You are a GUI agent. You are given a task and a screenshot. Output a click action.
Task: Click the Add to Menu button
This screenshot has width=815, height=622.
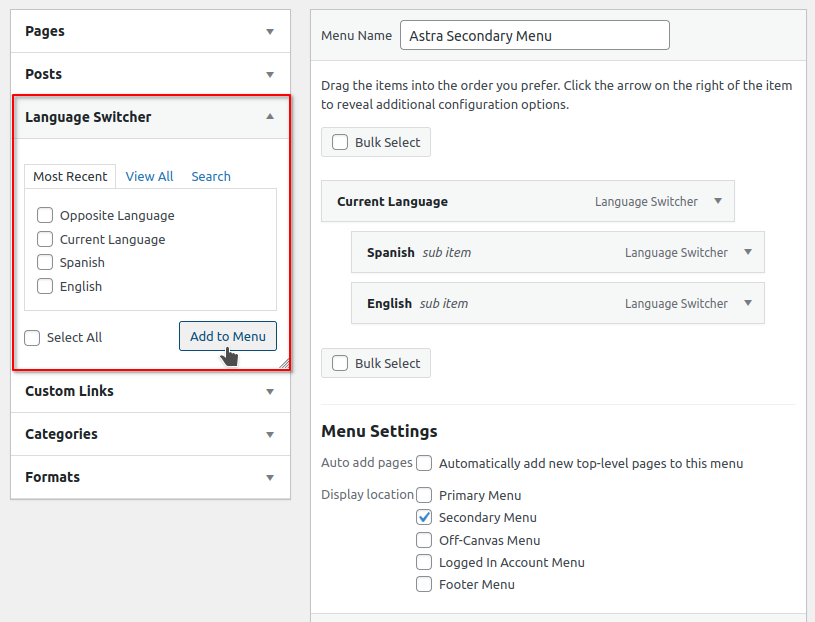pyautogui.click(x=227, y=336)
